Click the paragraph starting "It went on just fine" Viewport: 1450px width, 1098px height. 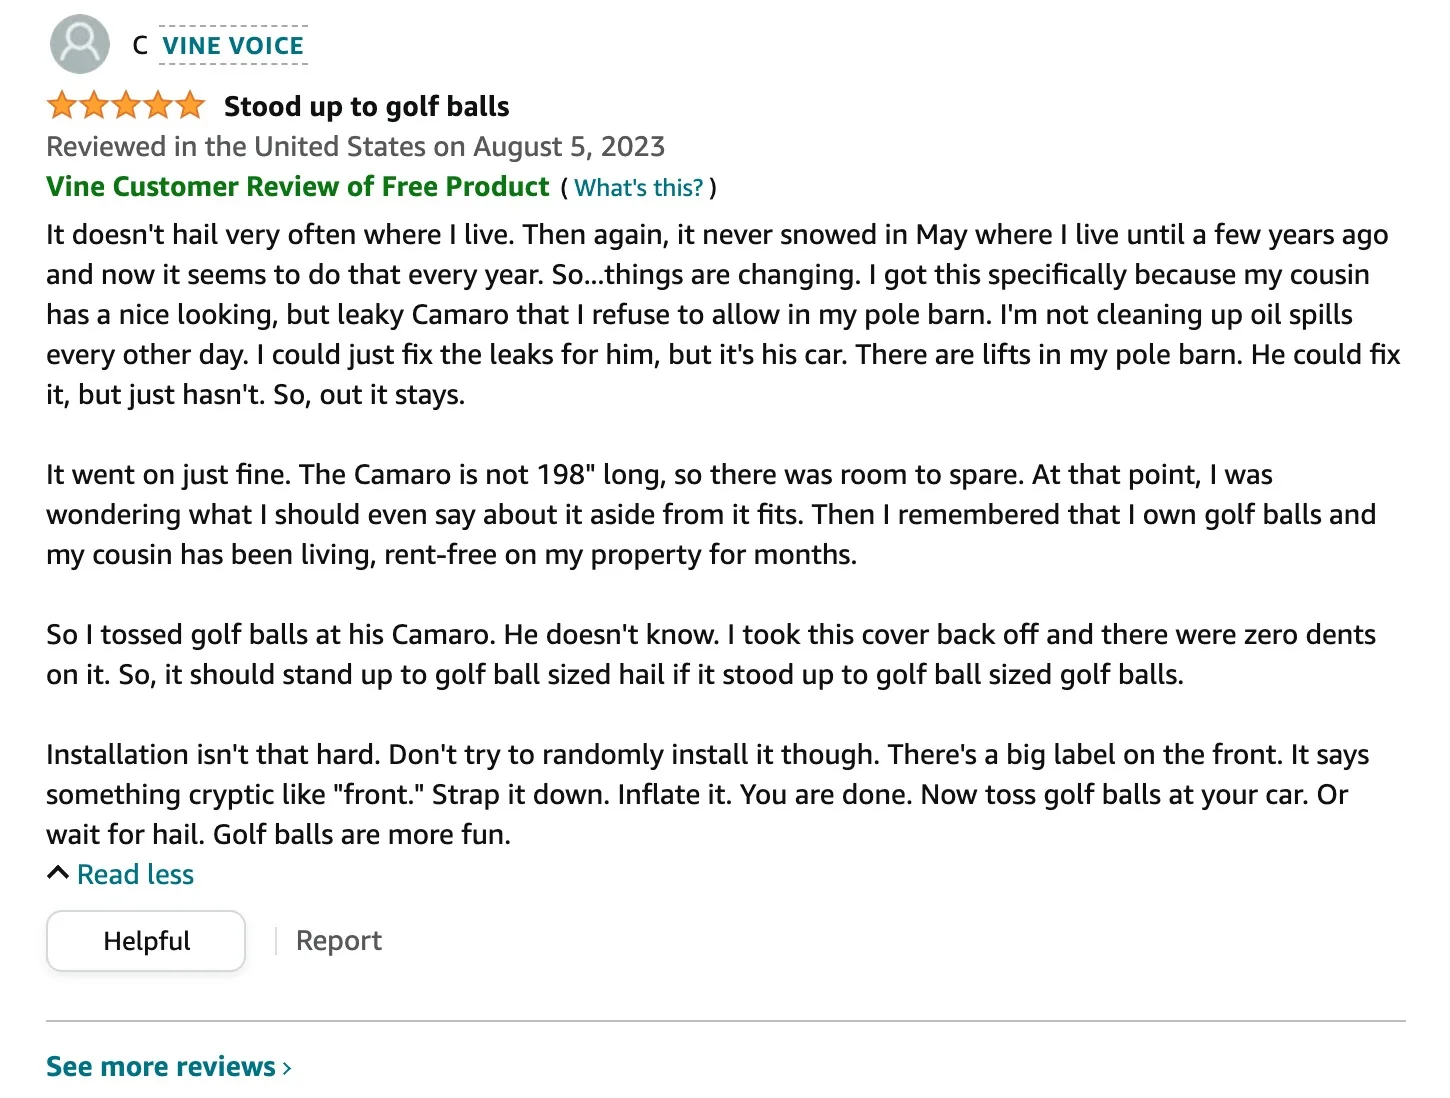click(700, 514)
